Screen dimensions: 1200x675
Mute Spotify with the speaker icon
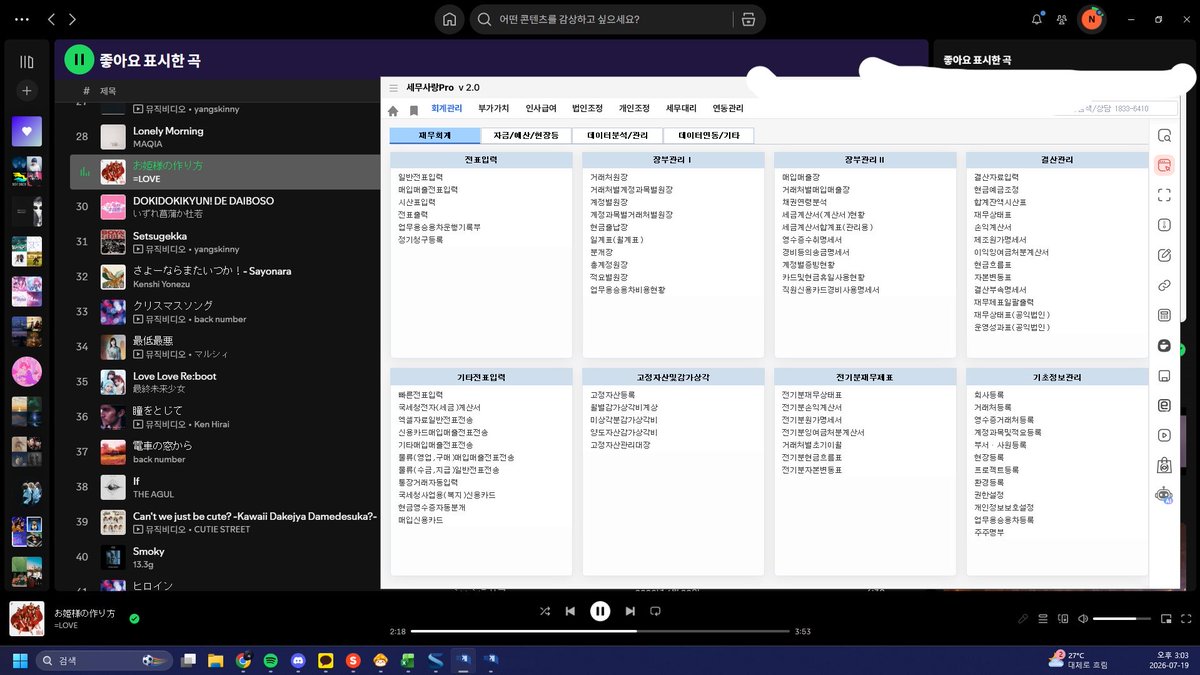click(x=1083, y=619)
